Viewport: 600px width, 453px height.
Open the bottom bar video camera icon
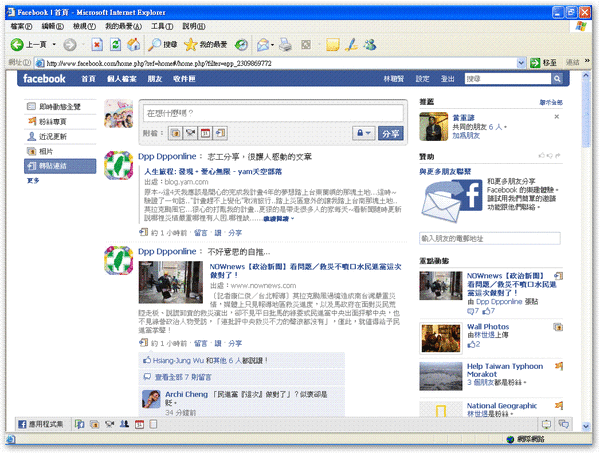(x=109, y=424)
